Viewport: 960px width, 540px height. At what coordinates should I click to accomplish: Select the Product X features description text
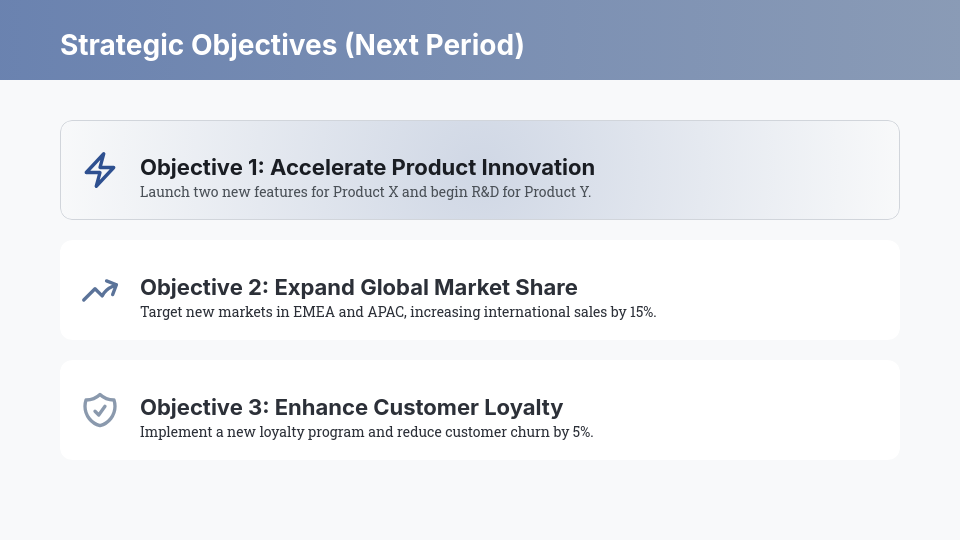tap(366, 192)
